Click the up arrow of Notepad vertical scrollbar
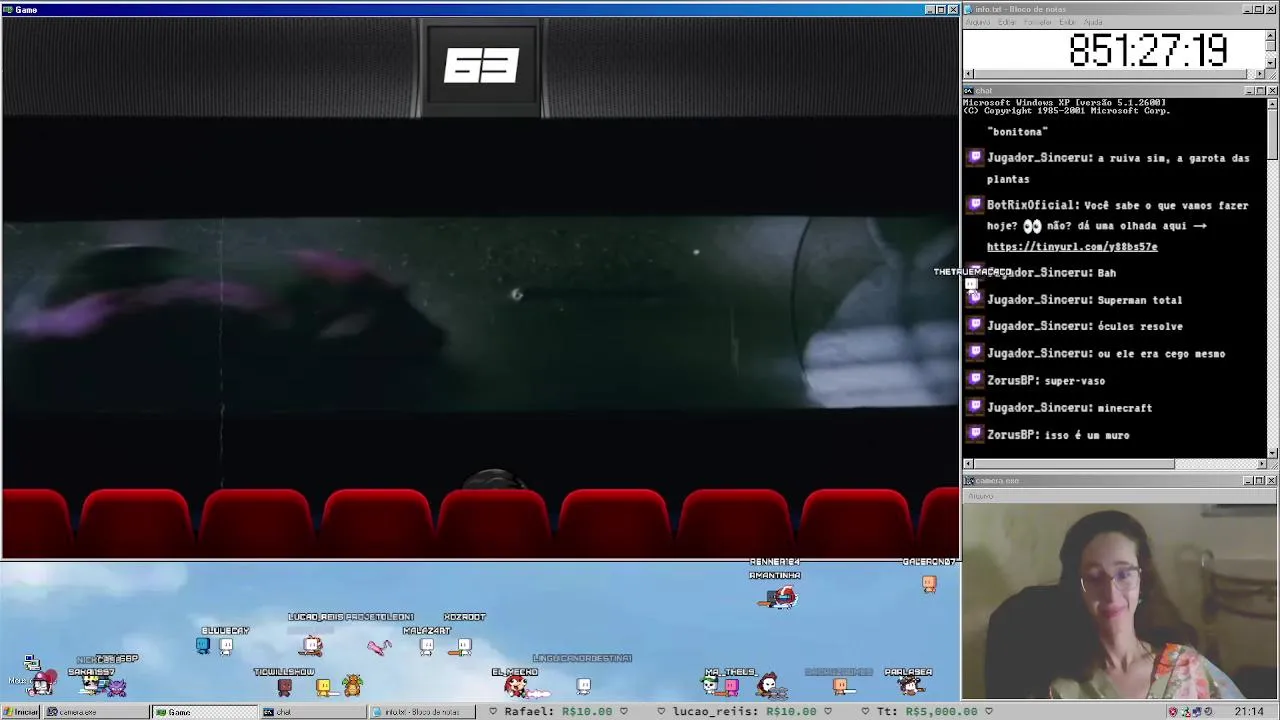Image resolution: width=1280 pixels, height=720 pixels. (x=1271, y=35)
